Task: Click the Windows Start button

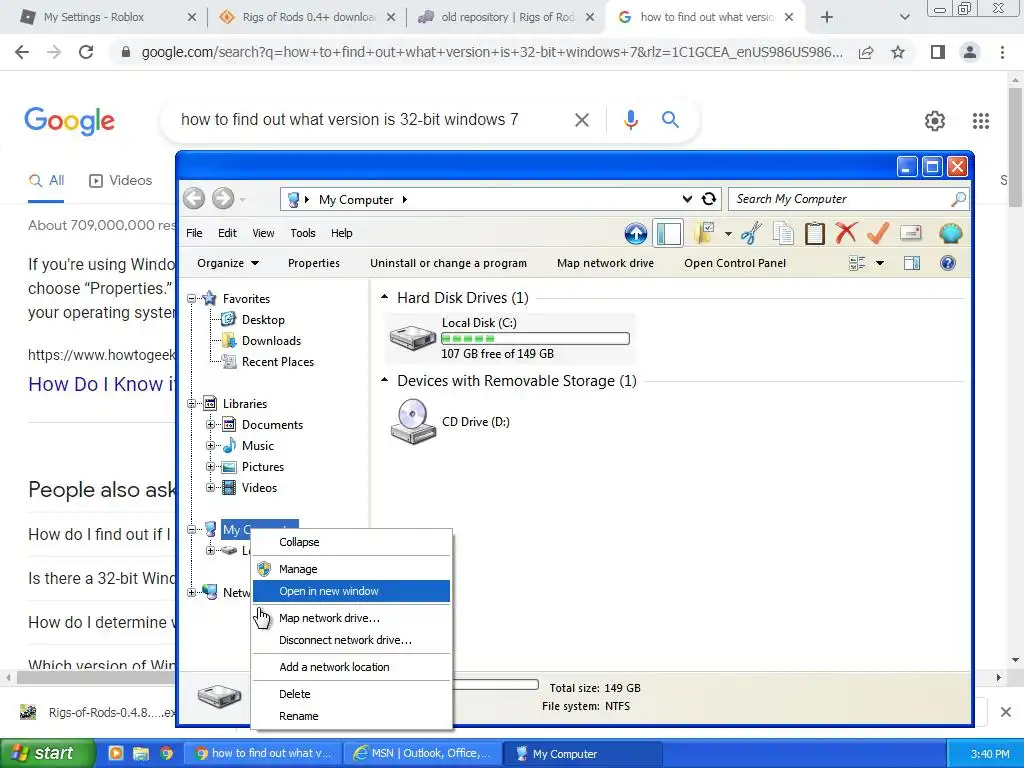Action: pyautogui.click(x=47, y=753)
